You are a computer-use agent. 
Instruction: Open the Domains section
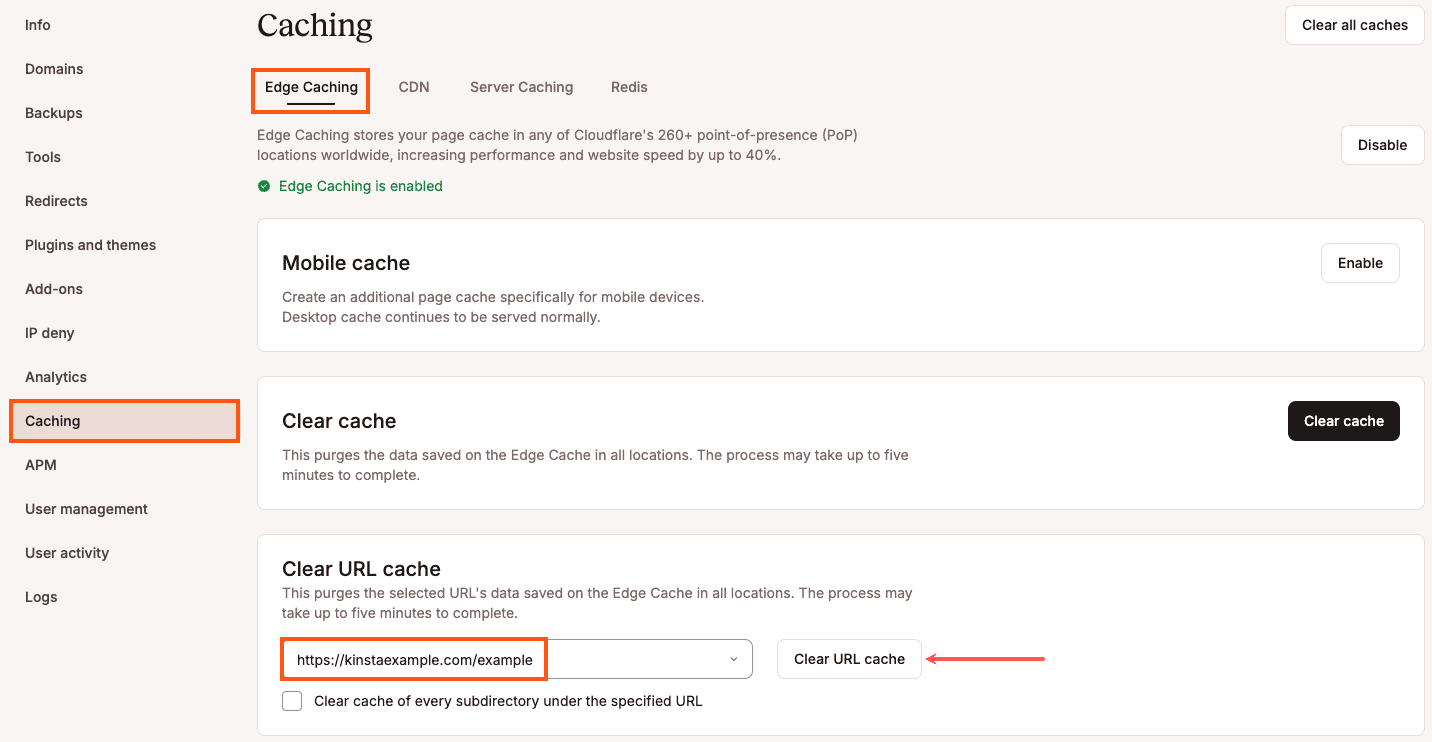coord(54,68)
